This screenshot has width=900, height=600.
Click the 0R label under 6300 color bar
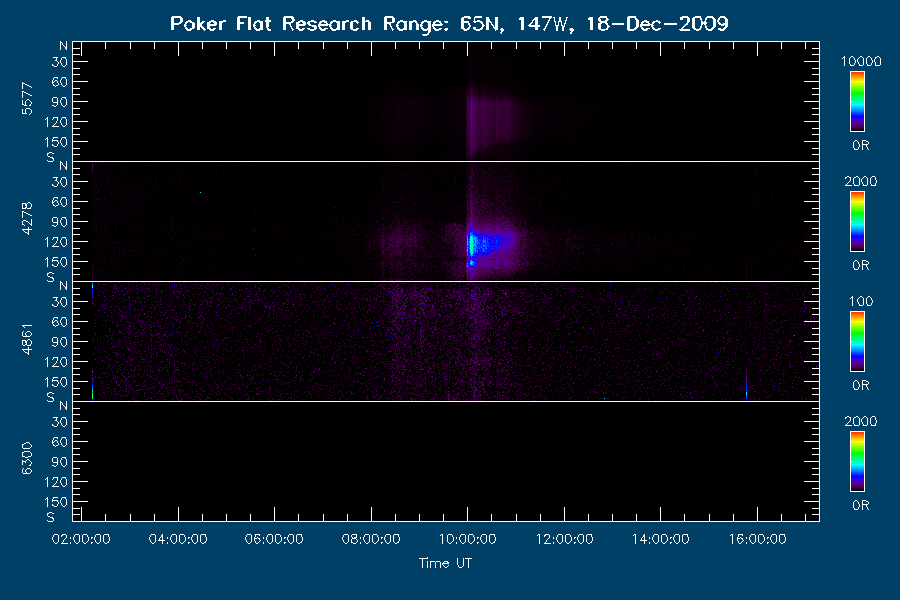click(861, 505)
